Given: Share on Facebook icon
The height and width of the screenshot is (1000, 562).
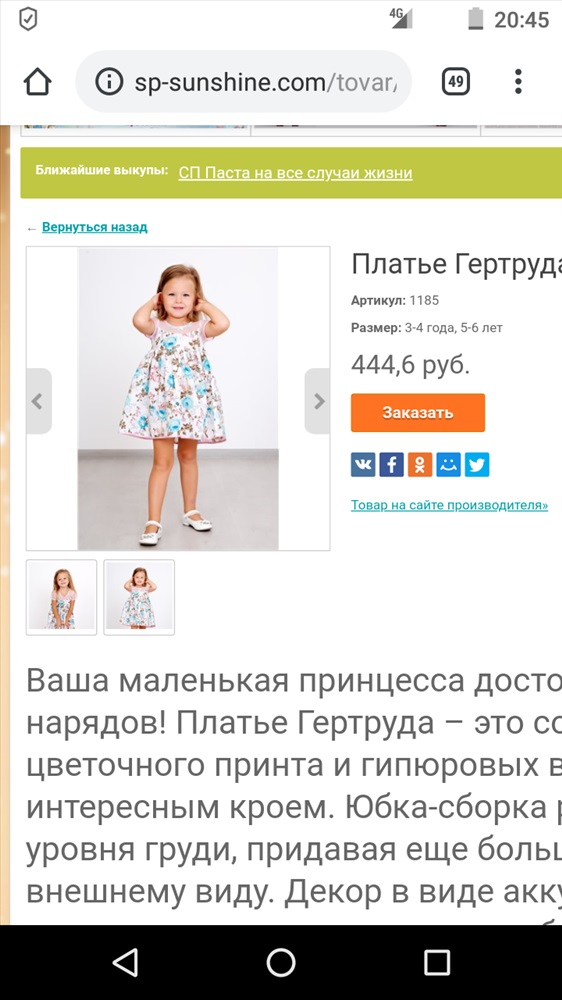Looking at the screenshot, I should (x=392, y=464).
